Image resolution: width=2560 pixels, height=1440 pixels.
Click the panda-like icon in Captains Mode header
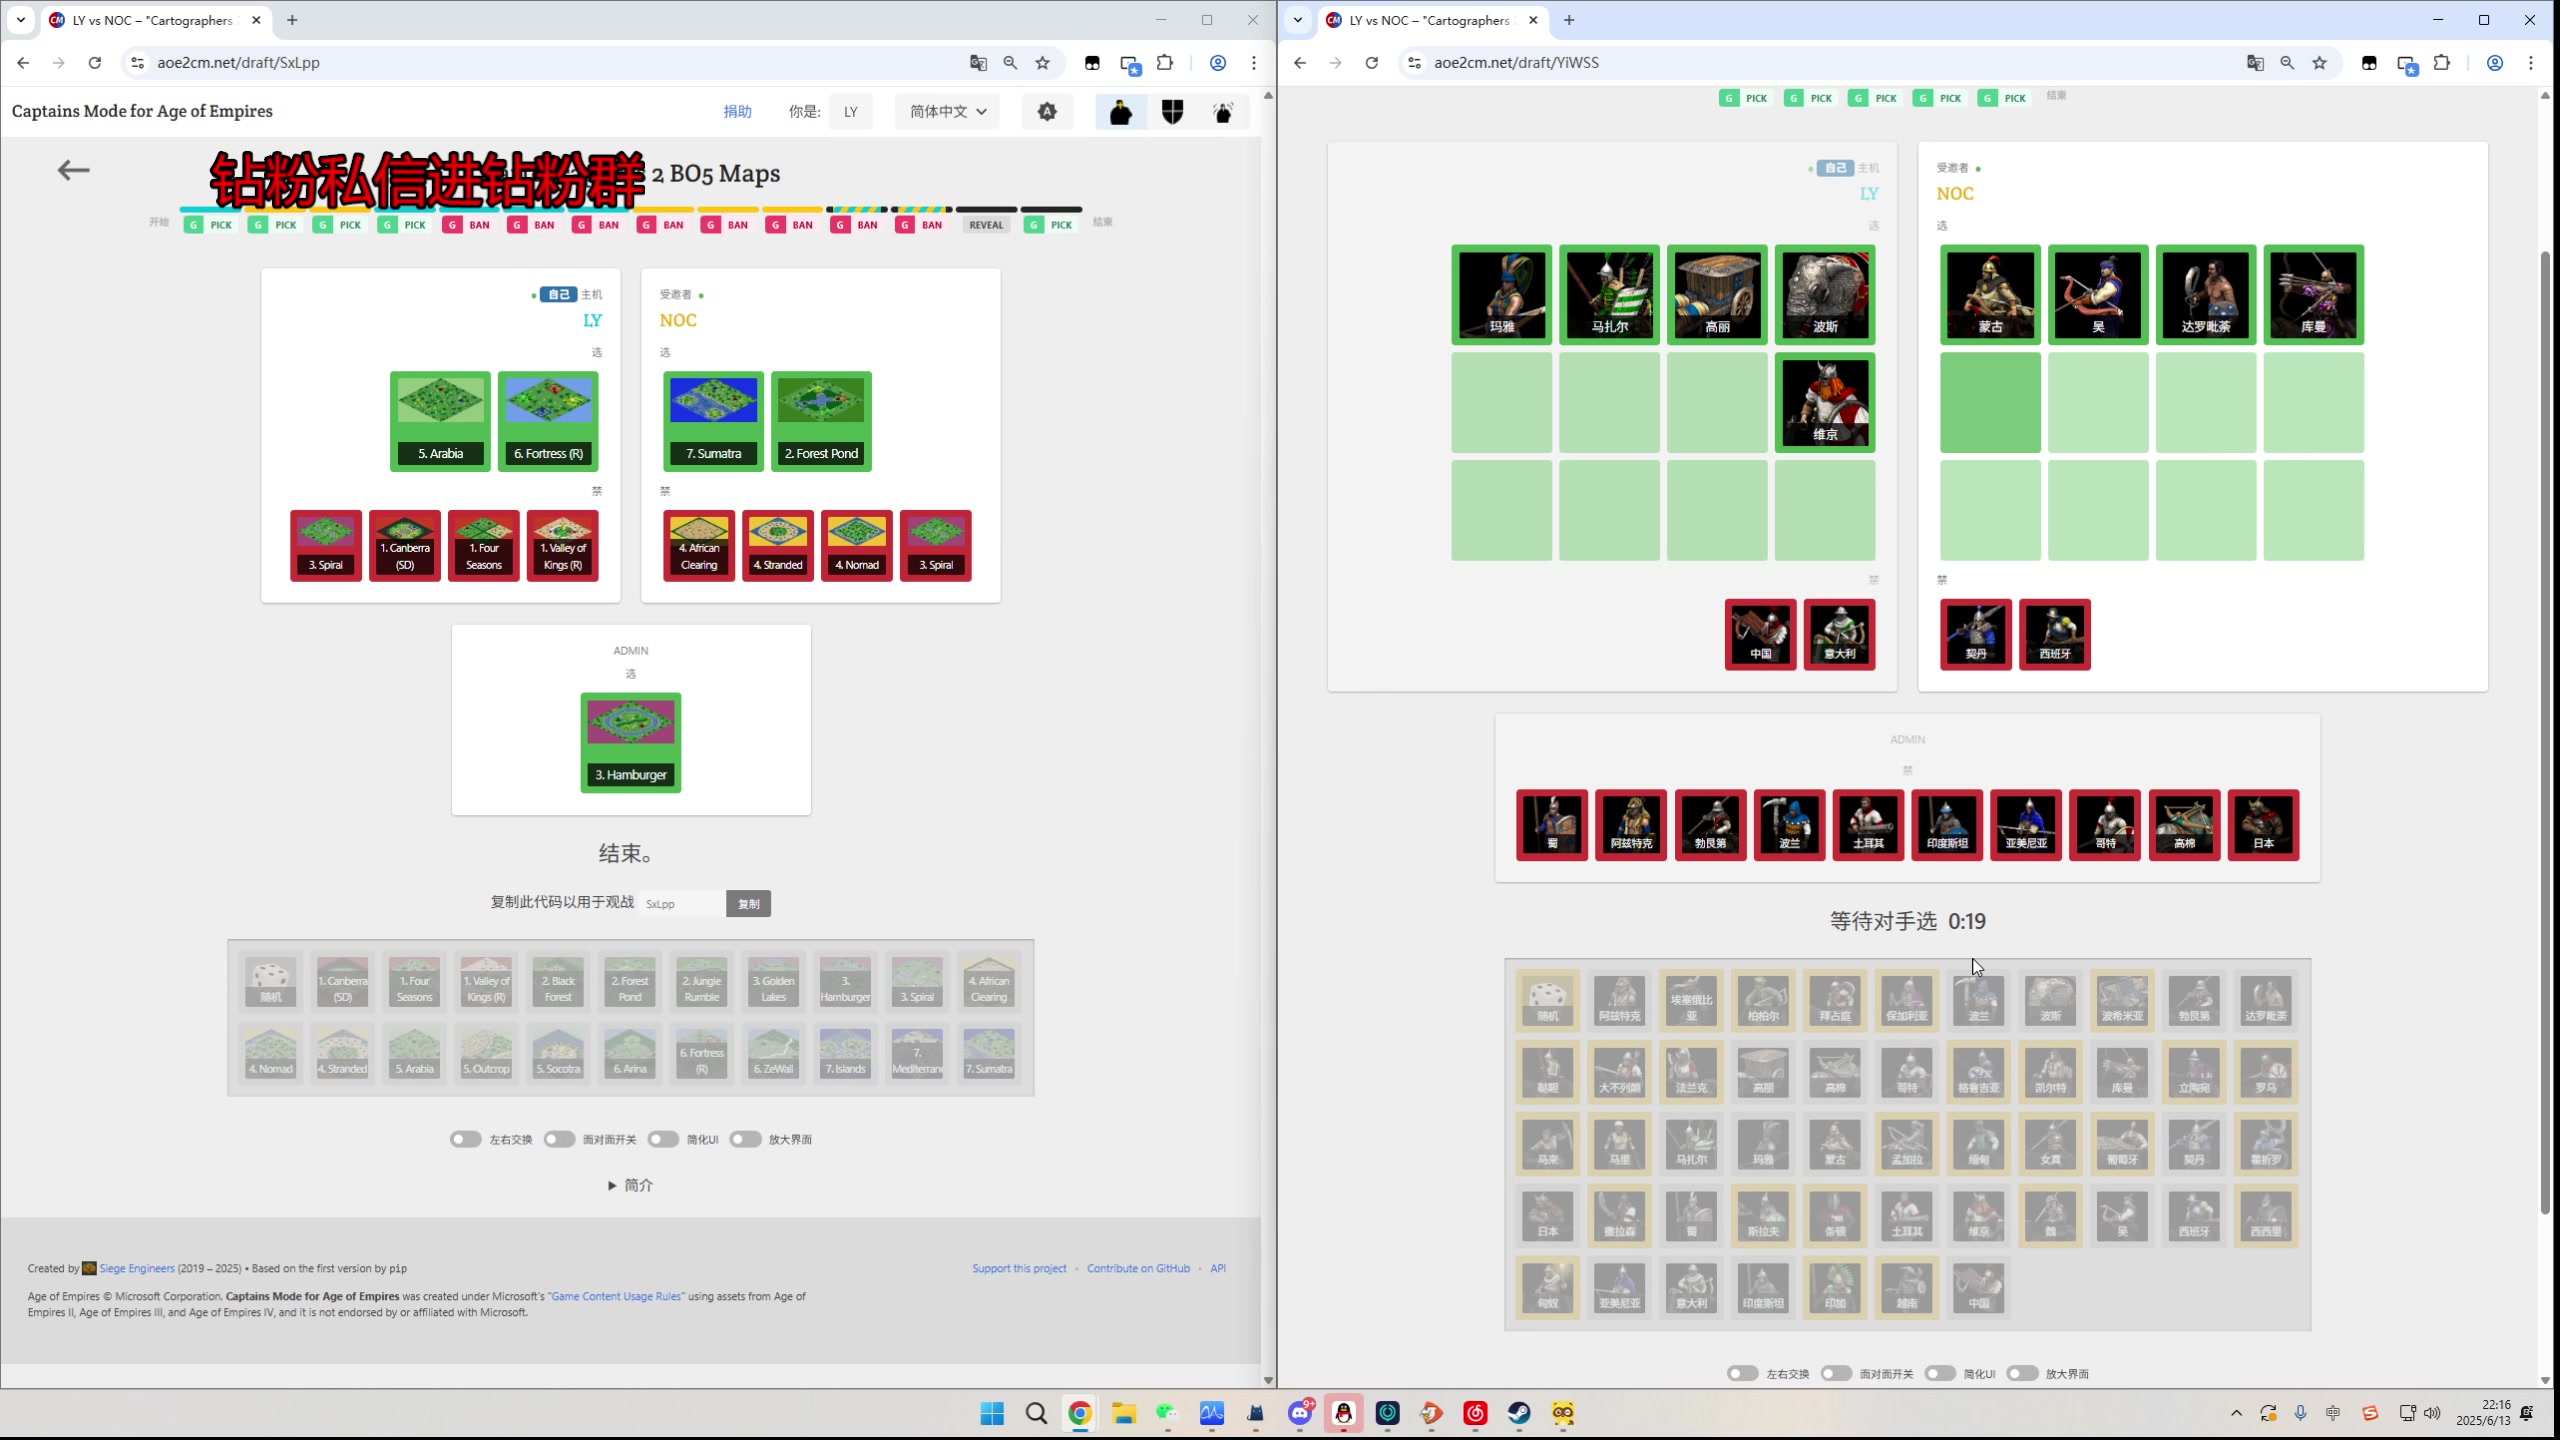1223,112
